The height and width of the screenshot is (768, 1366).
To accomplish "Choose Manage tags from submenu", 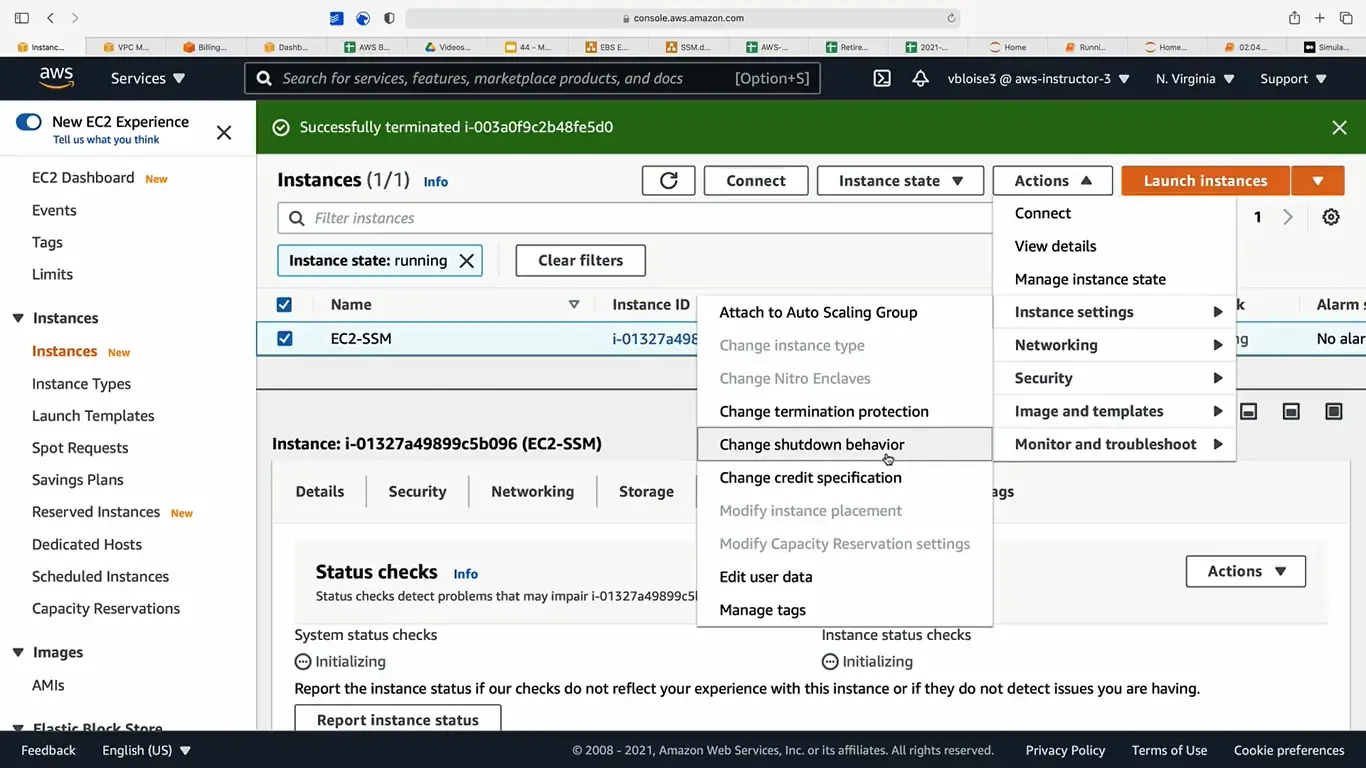I will 845,610.
